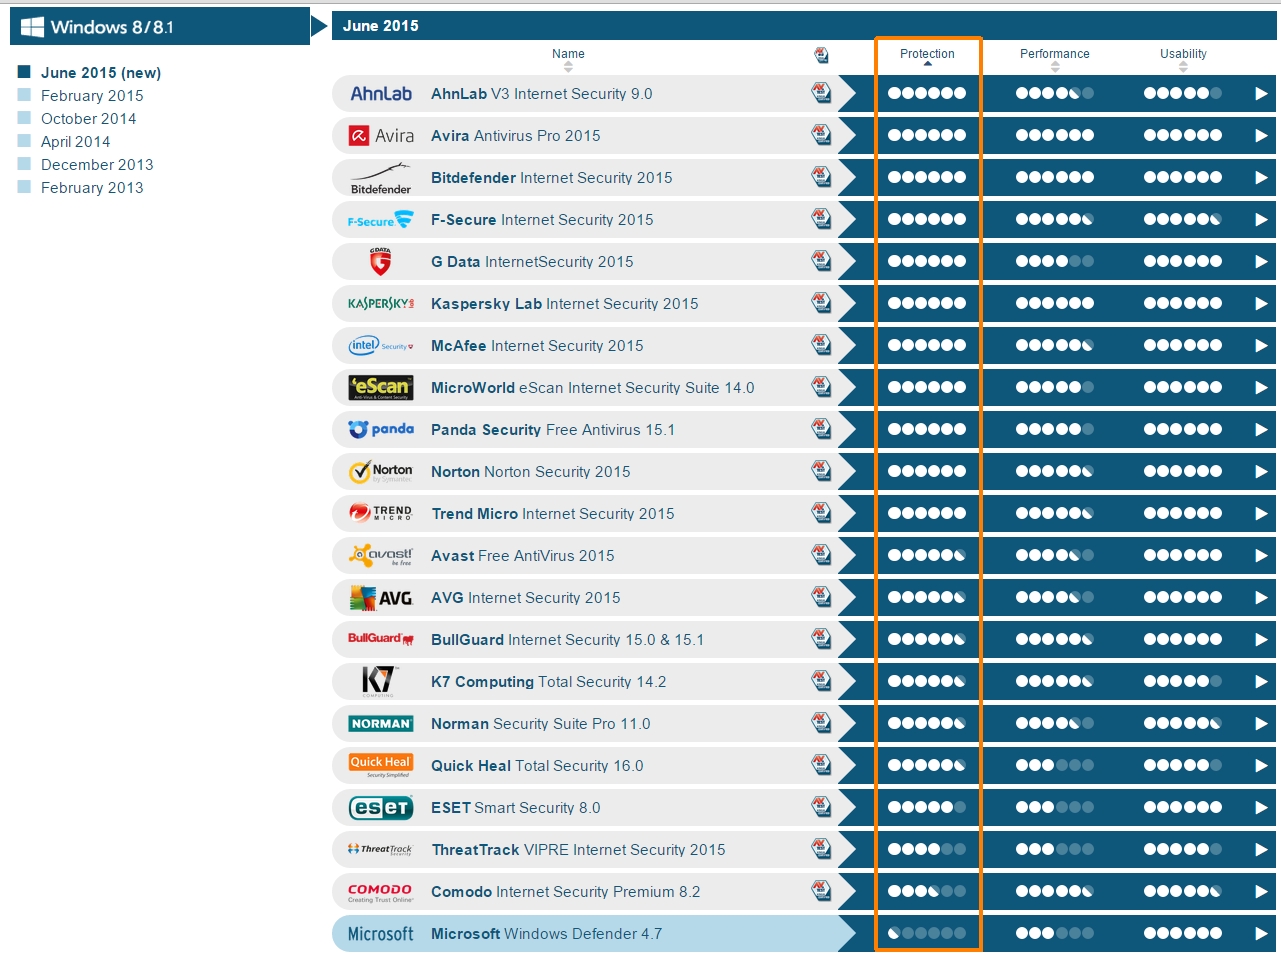Switch to the February 2013 test period
1281x956 pixels.
[x=92, y=187]
